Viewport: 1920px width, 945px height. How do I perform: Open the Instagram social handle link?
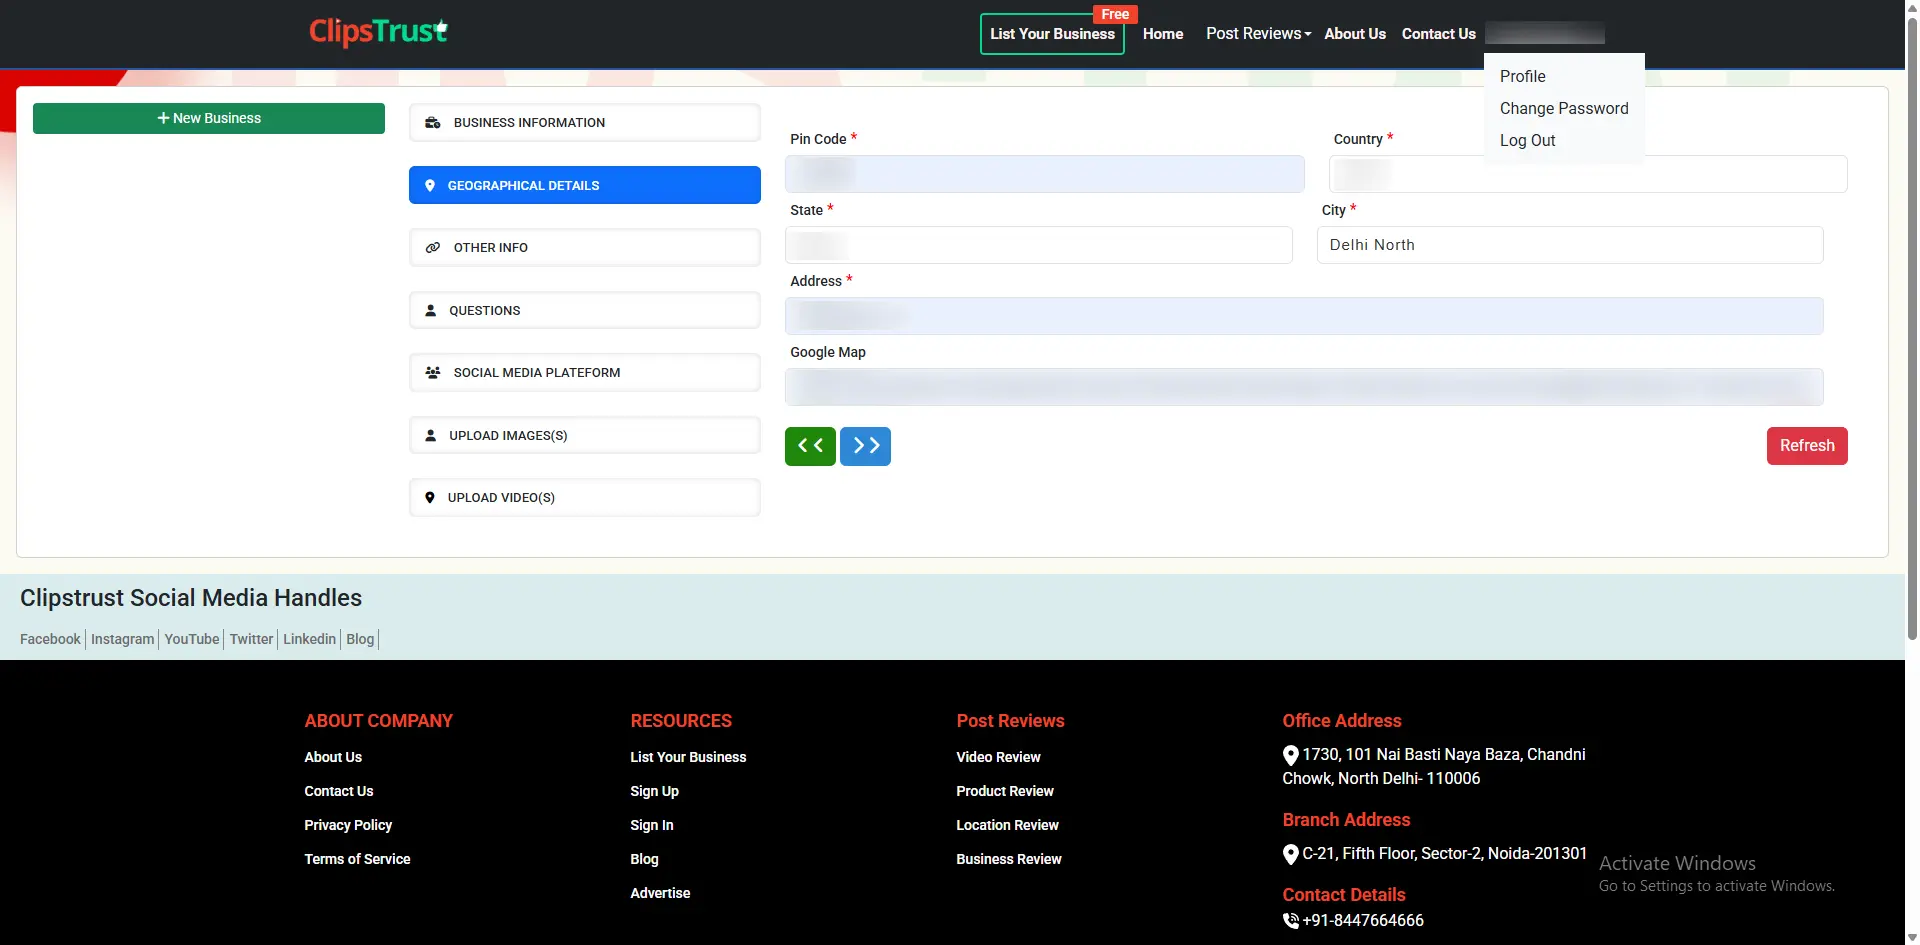123,639
